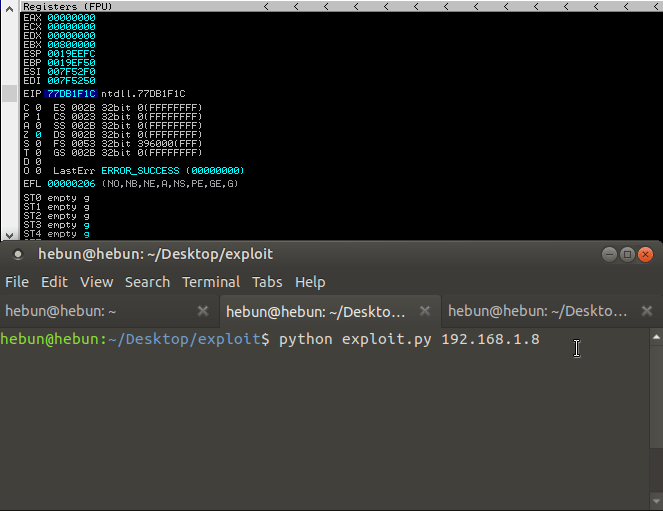Select the EFL value 00000206

[x=71, y=184]
